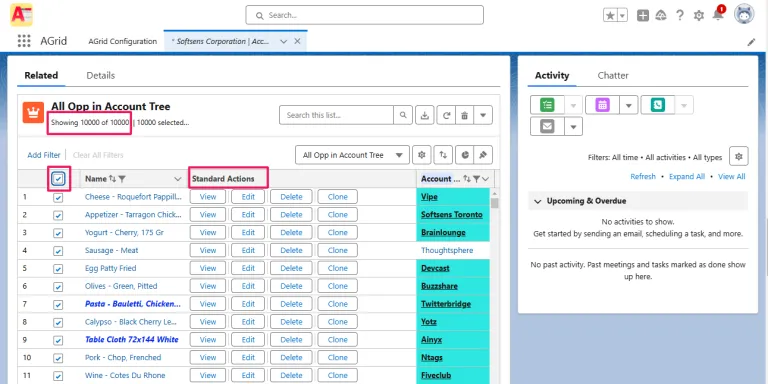Click the pin list view icon
The width and height of the screenshot is (768, 384).
coord(483,155)
